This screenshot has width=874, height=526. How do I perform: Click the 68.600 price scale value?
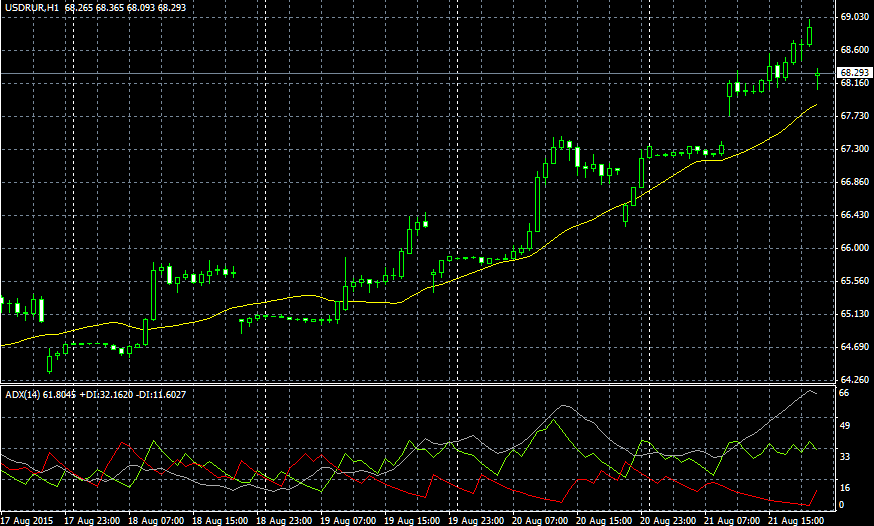click(854, 50)
